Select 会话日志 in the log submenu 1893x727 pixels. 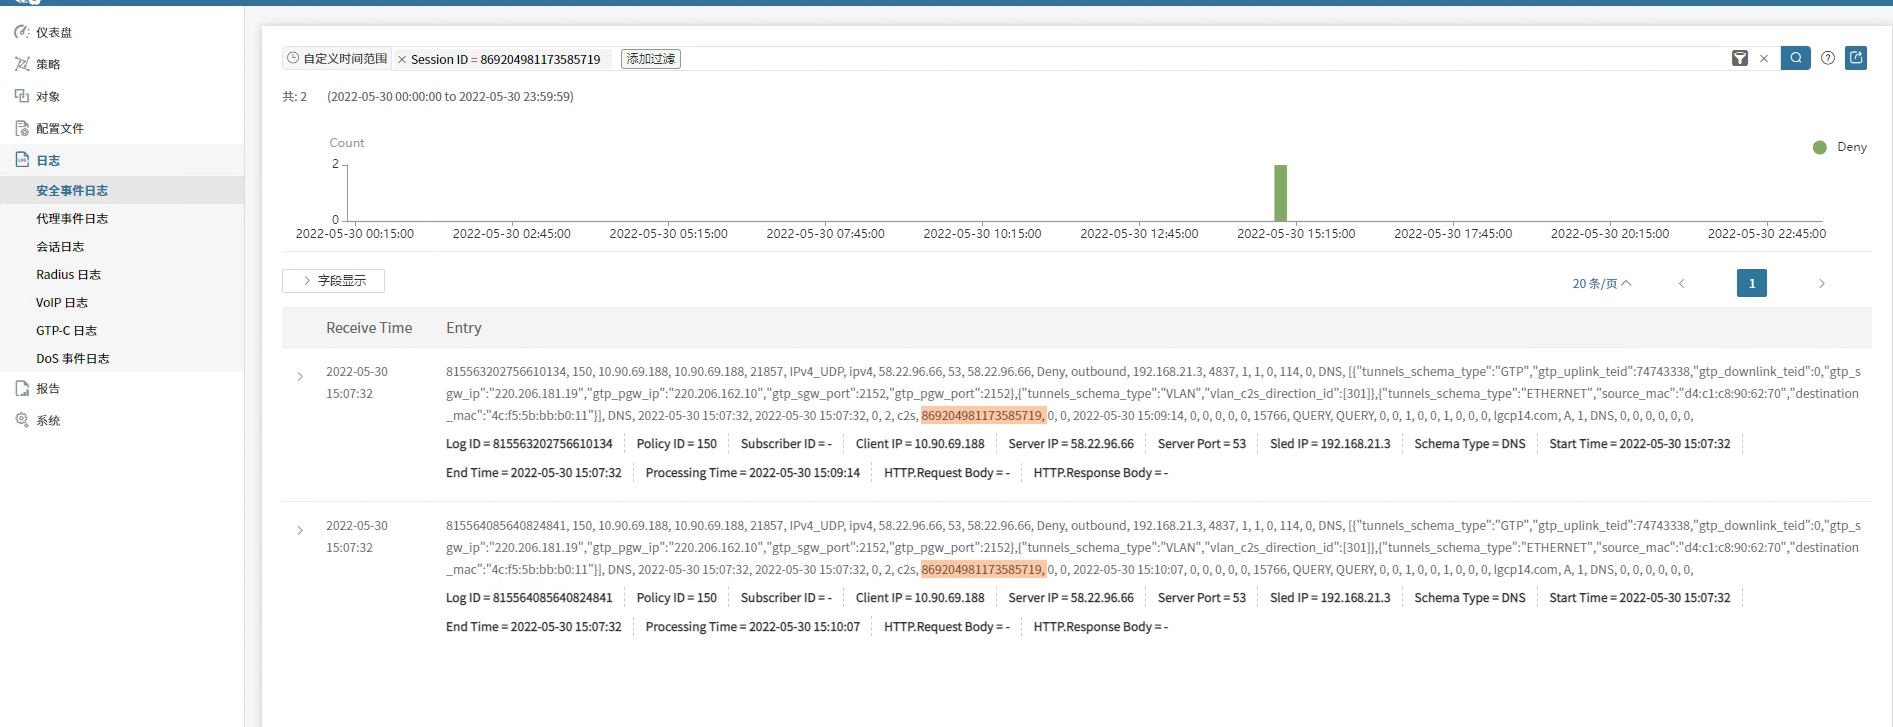60,247
